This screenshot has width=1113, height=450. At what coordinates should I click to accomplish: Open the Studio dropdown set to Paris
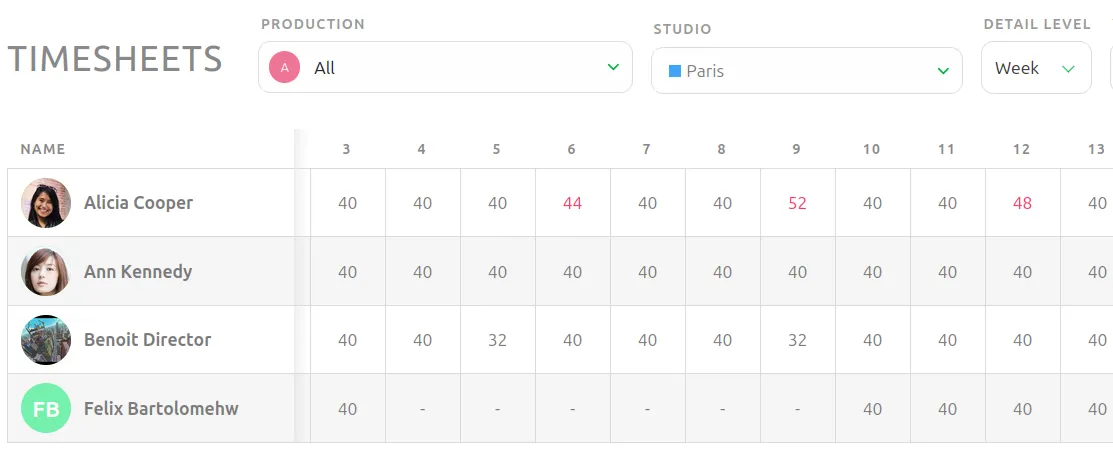point(806,70)
